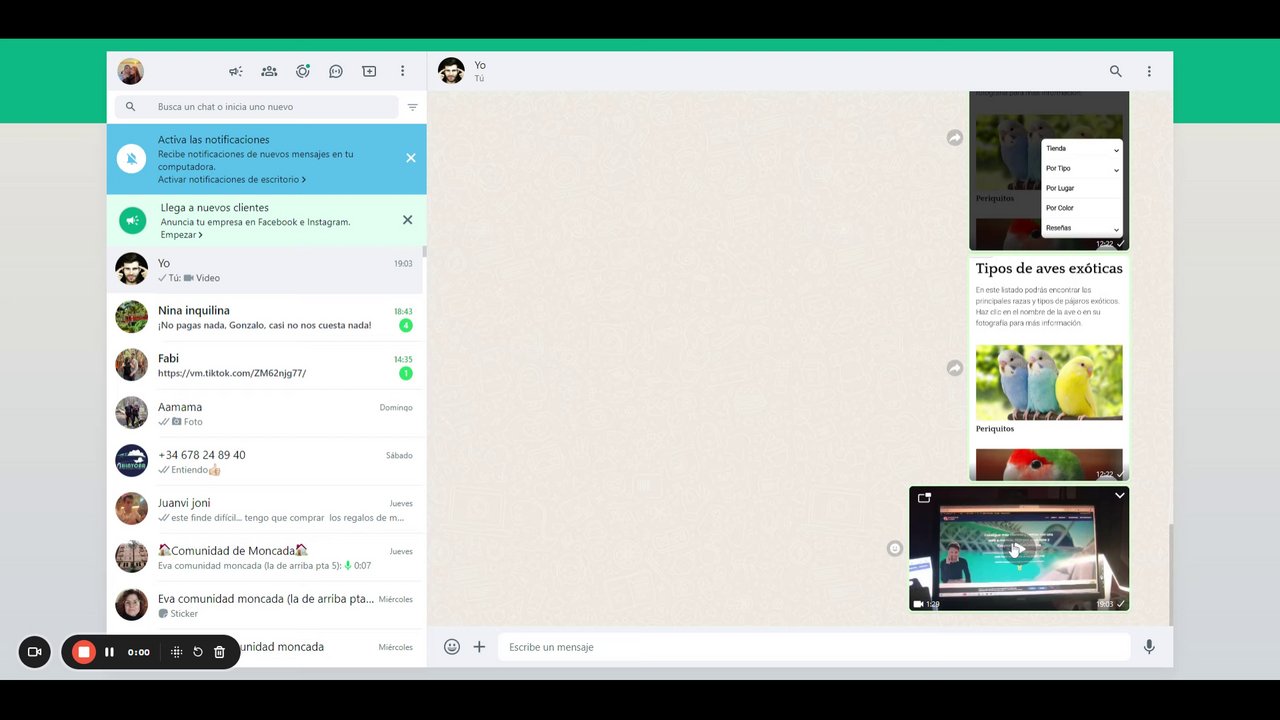Open the 'Nina inquilina' chat

(265, 318)
